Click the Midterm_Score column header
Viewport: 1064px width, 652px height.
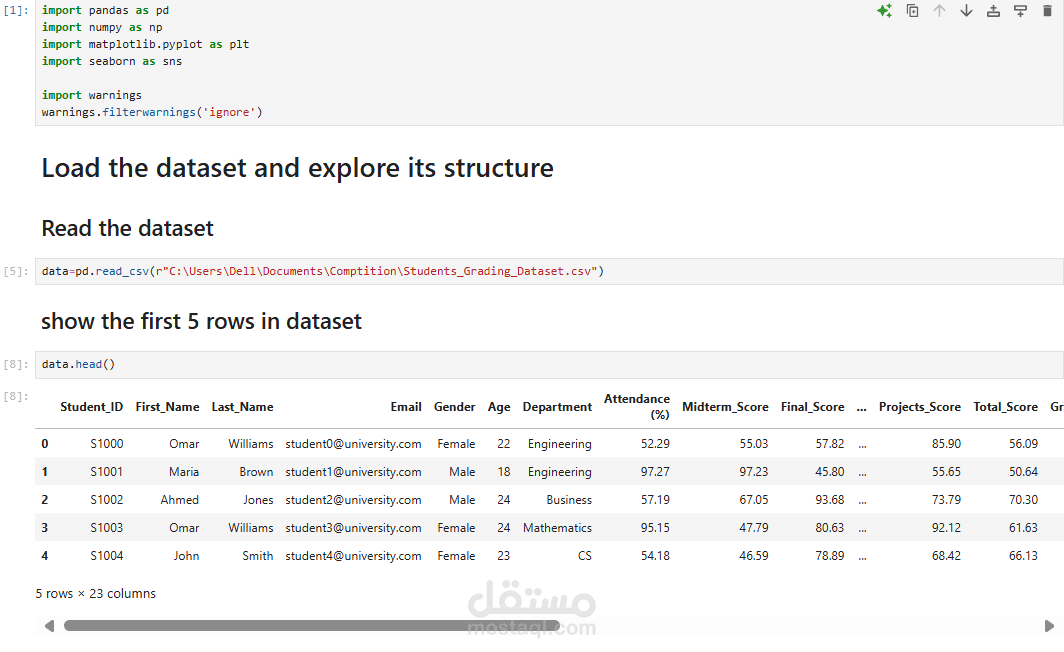pyautogui.click(x=725, y=407)
